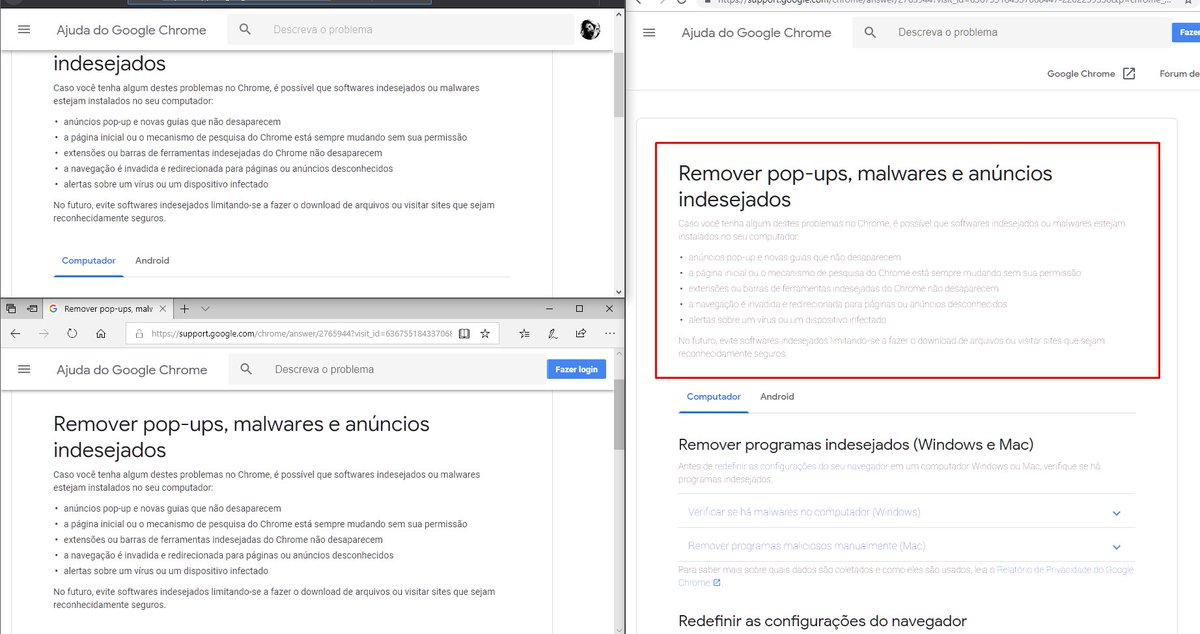The width and height of the screenshot is (1200, 634).
Task: Click the search magnifier icon in the right window
Action: coord(870,32)
